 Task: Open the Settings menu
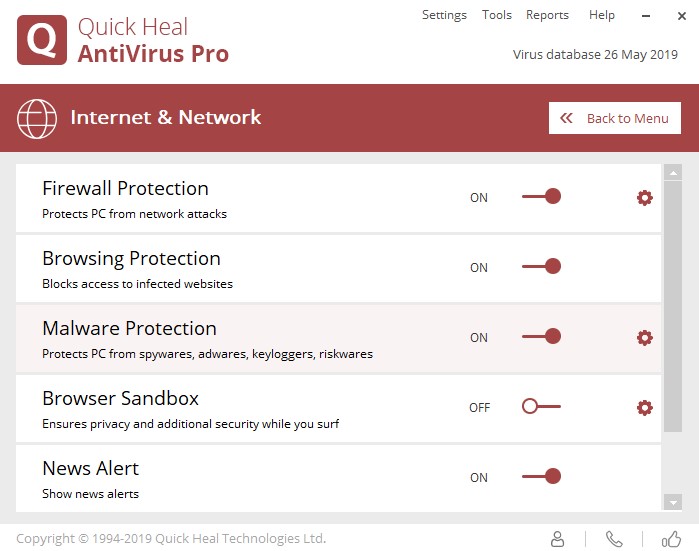click(444, 15)
